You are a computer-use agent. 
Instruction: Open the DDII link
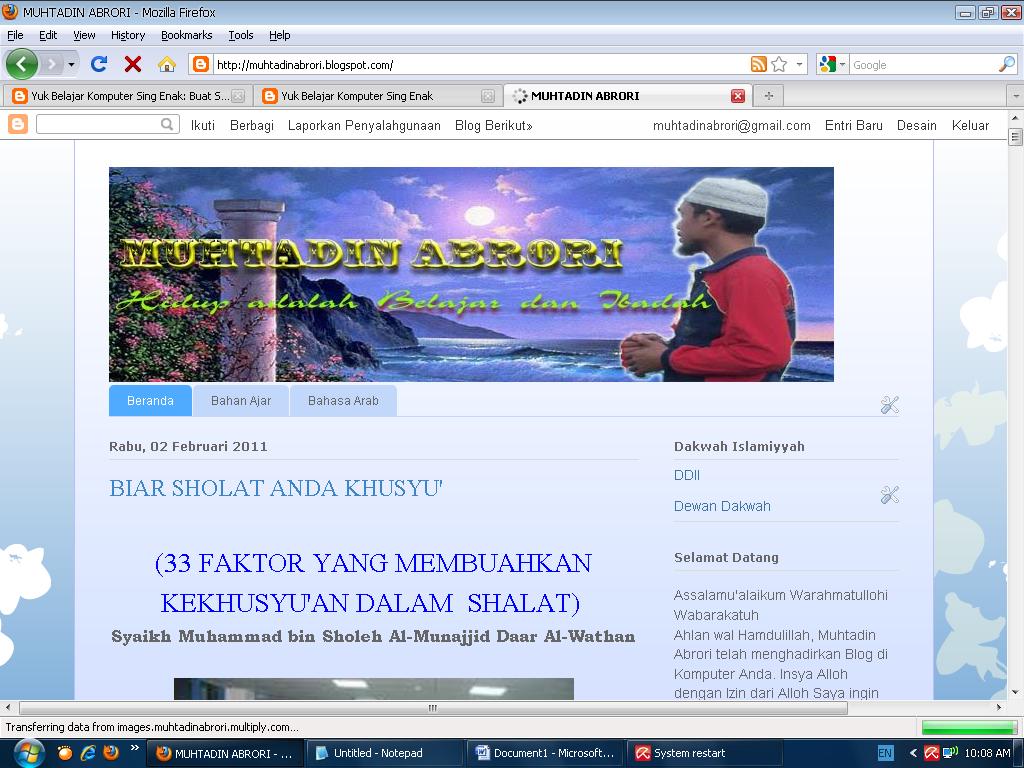(686, 475)
